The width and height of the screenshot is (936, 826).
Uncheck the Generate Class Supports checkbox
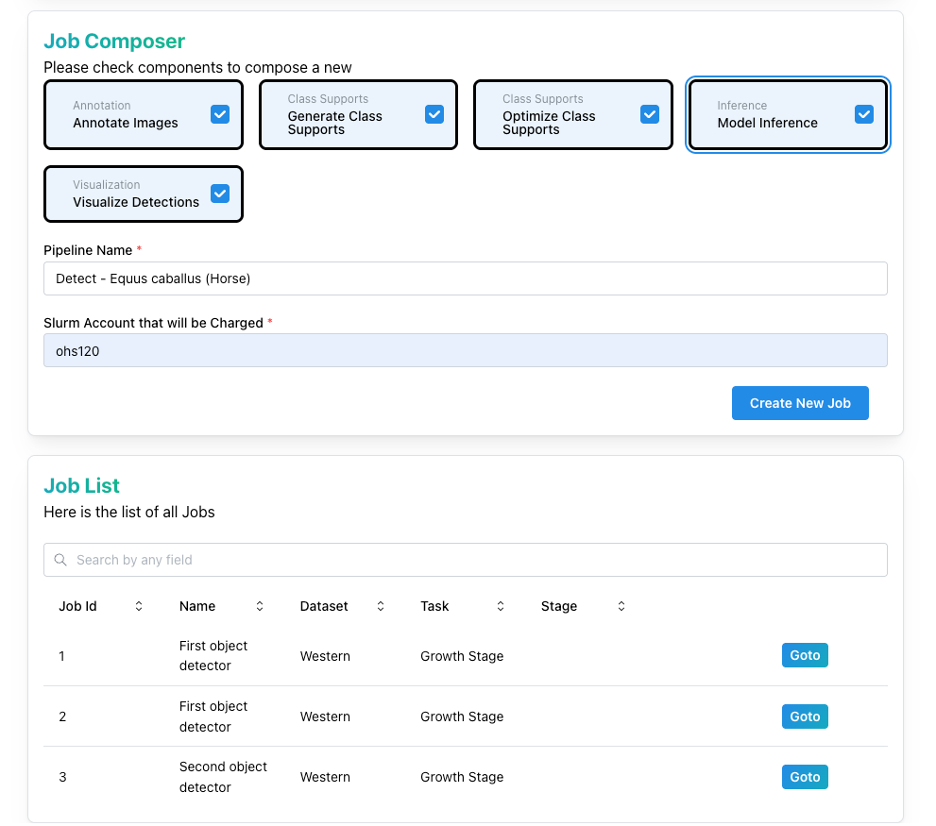pyautogui.click(x=434, y=114)
